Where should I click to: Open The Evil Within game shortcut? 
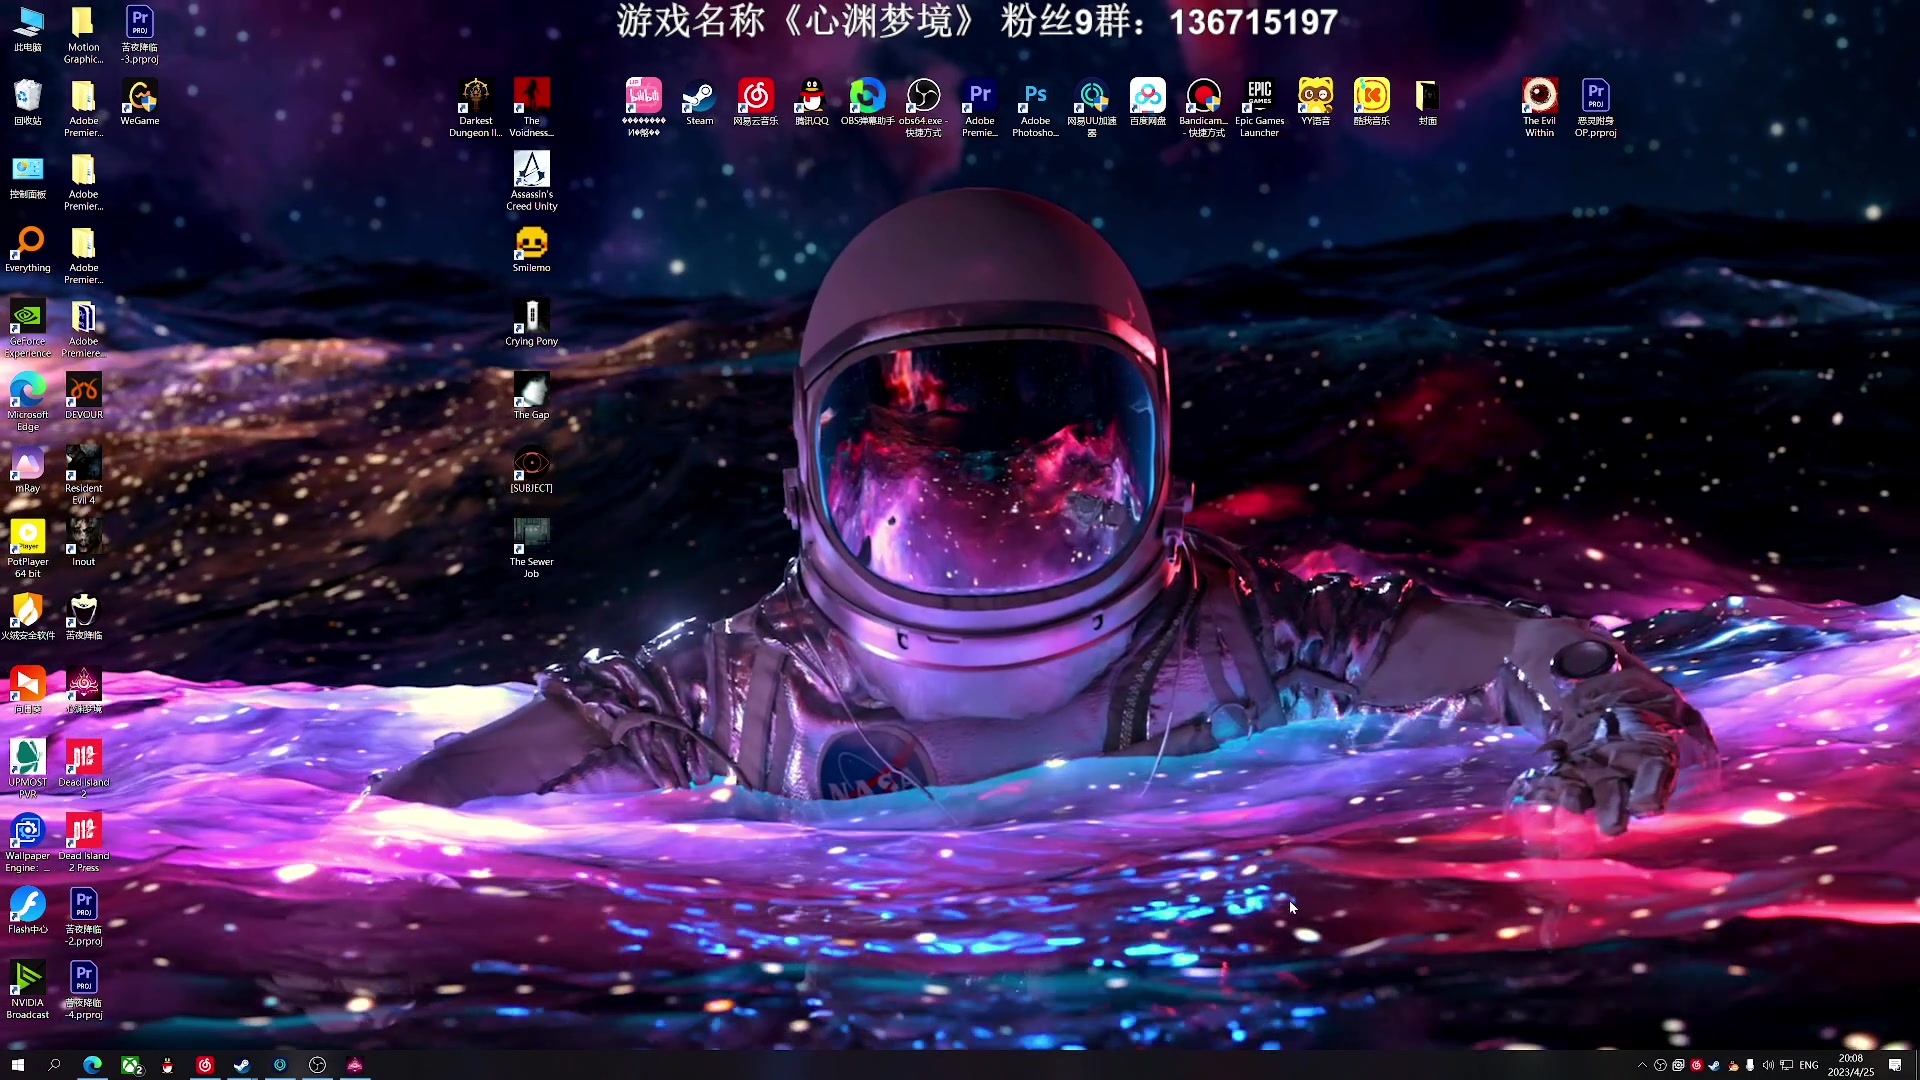[1539, 108]
